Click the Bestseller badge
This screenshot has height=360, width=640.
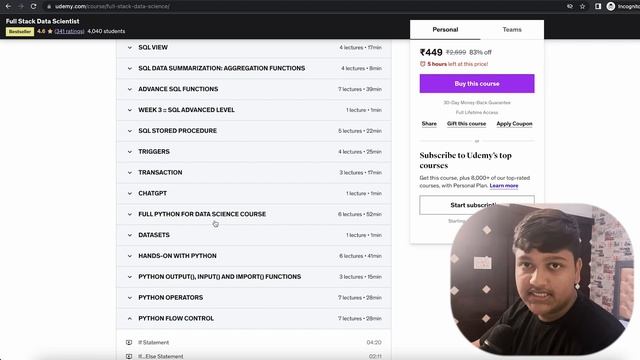pos(20,31)
